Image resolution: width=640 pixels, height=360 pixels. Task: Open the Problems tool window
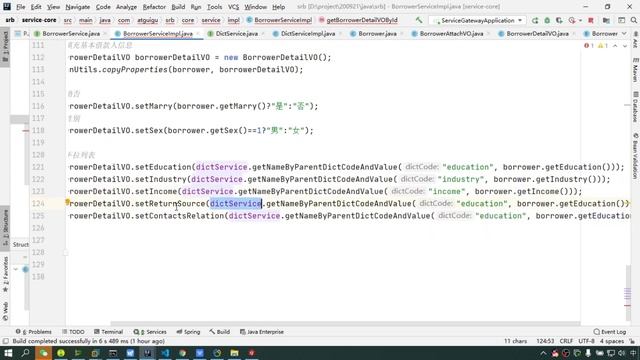33,332
